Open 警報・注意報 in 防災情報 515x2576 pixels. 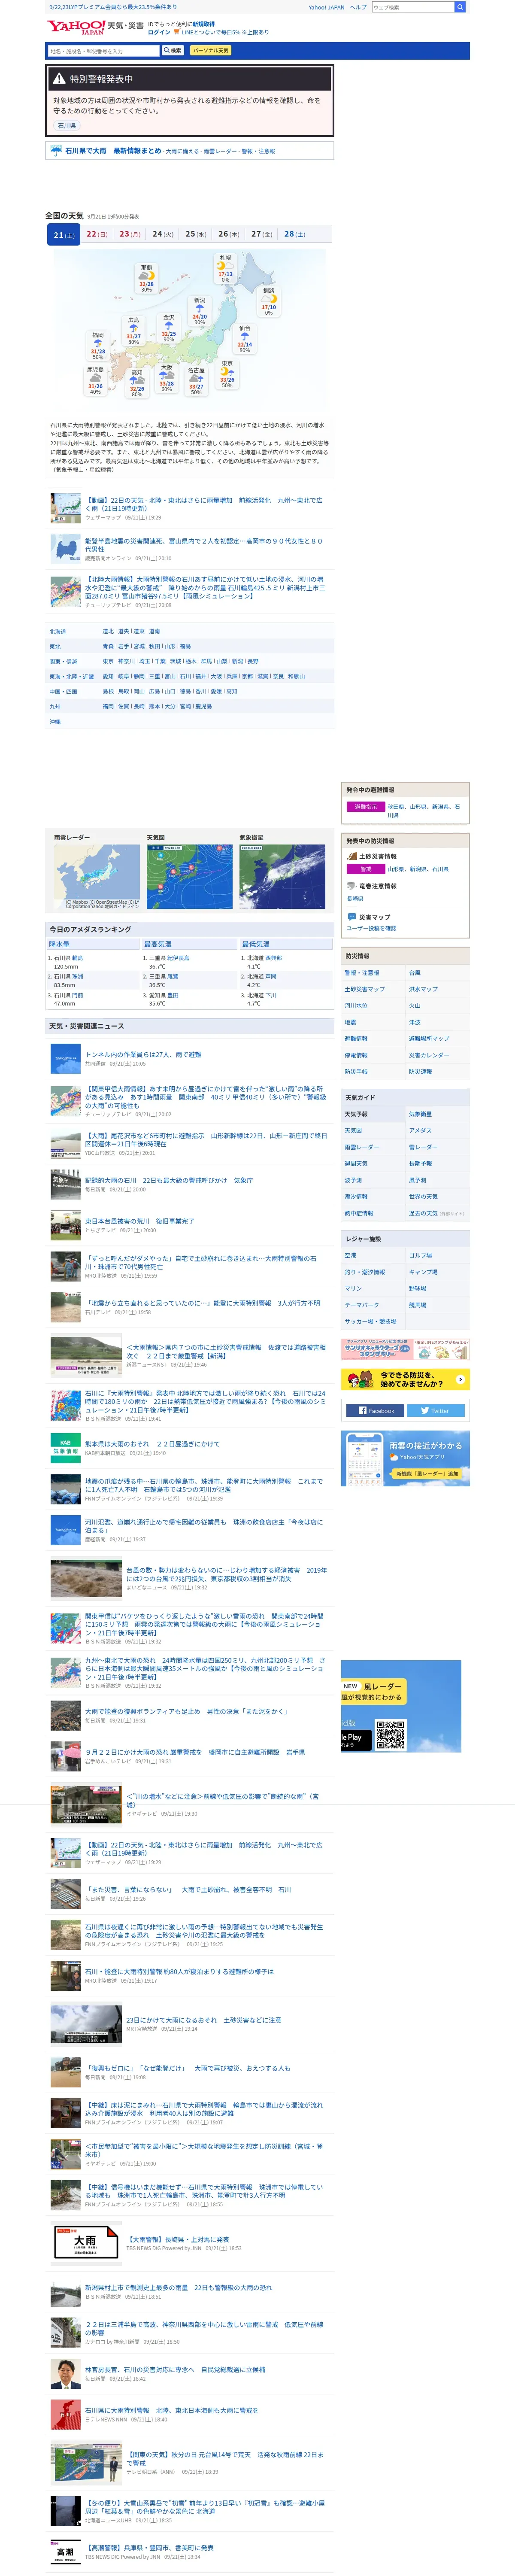(x=362, y=973)
